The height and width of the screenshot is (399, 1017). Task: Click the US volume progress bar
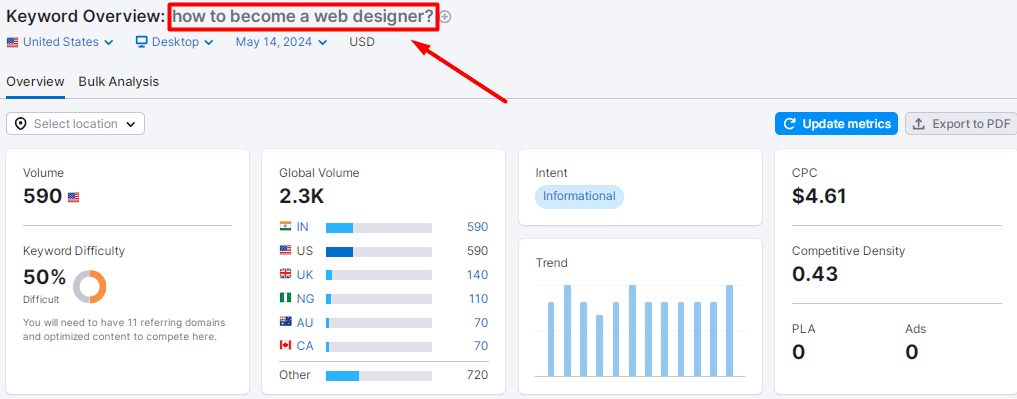click(379, 251)
